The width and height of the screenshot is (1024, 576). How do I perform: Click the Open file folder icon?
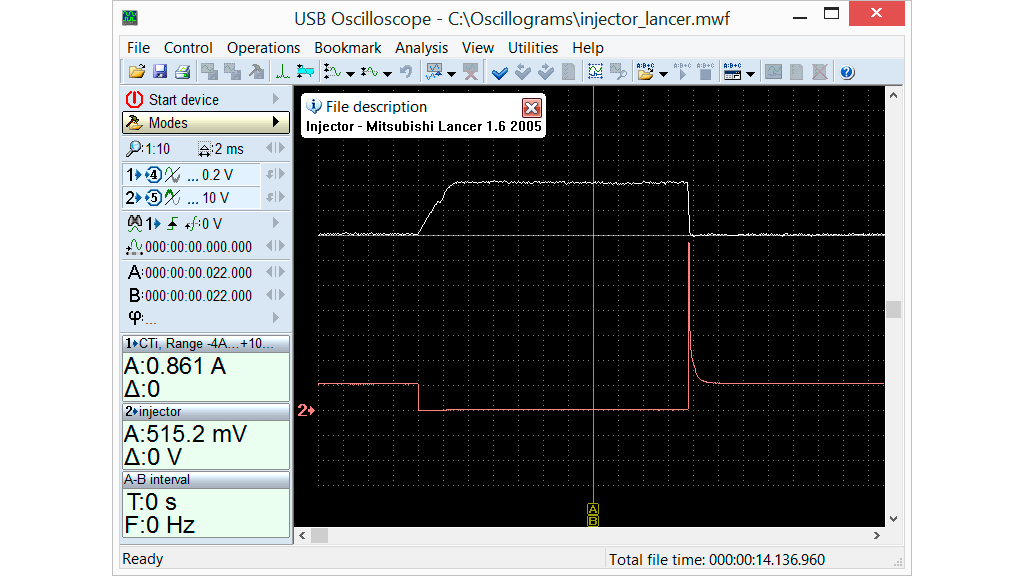[x=137, y=72]
